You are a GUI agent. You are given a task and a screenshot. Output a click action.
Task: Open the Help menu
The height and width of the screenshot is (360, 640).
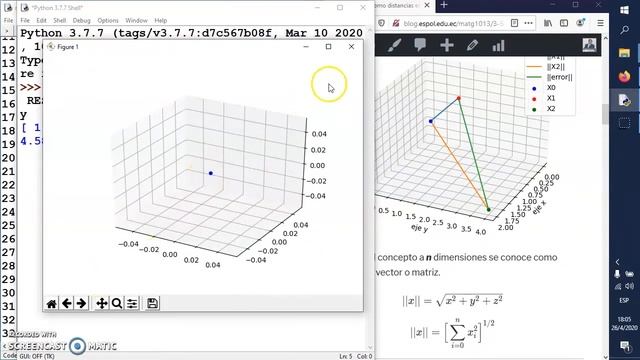160,20
